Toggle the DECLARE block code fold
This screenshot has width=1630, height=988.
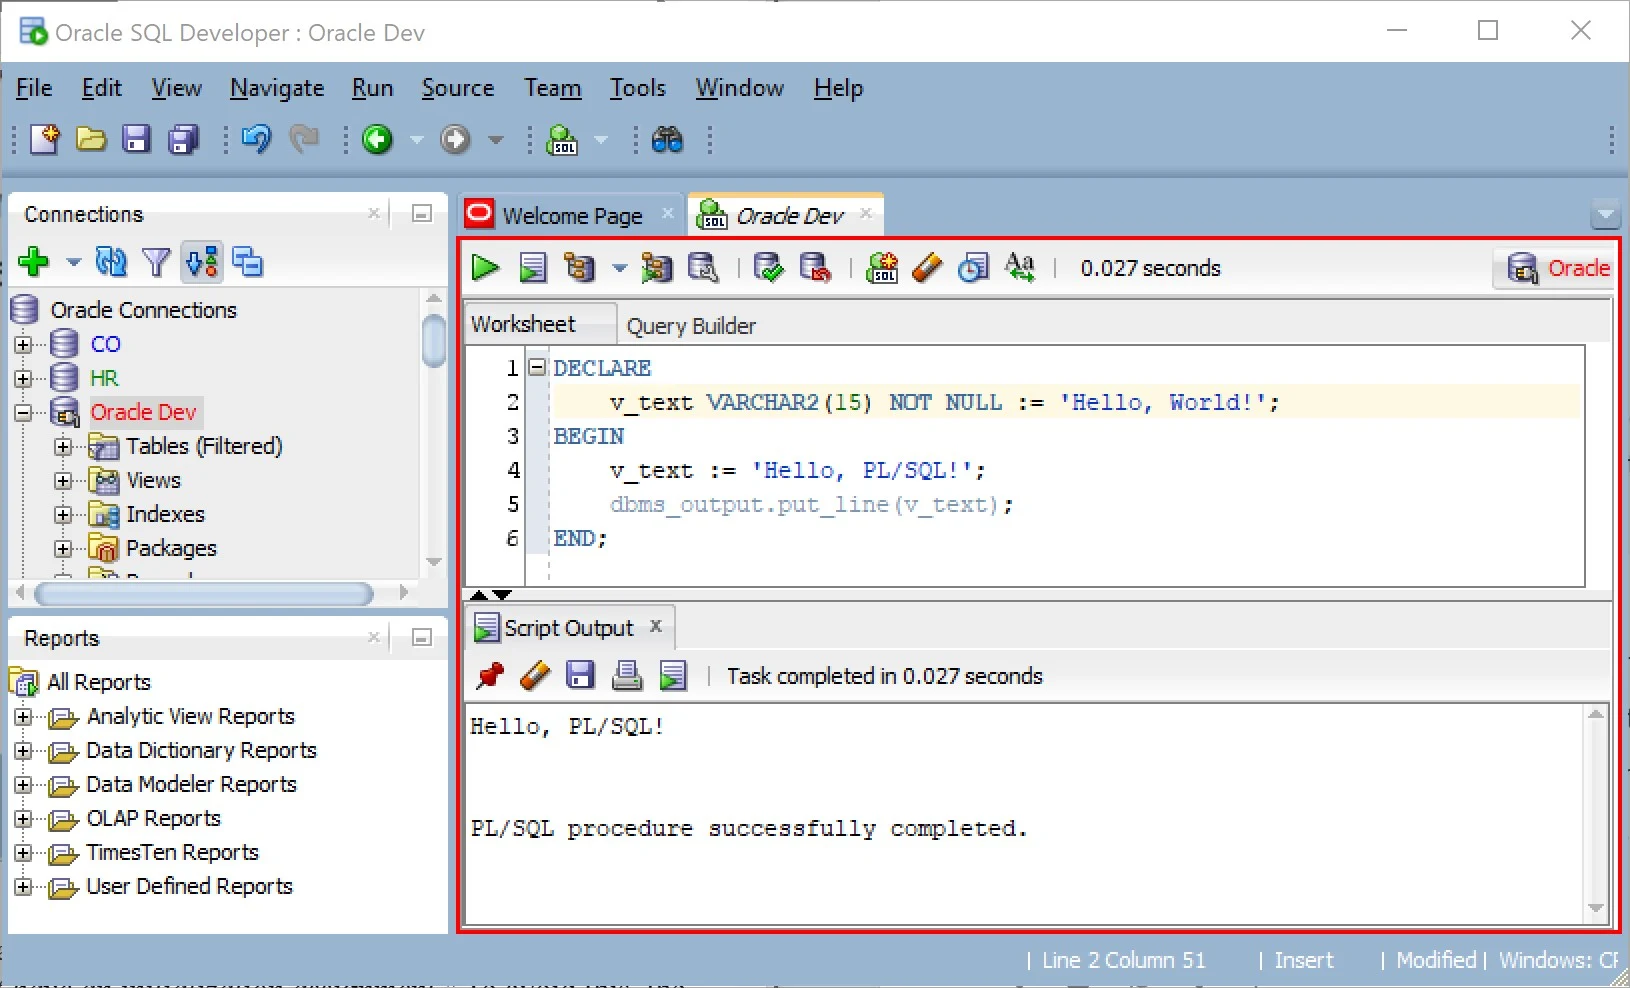pos(537,367)
